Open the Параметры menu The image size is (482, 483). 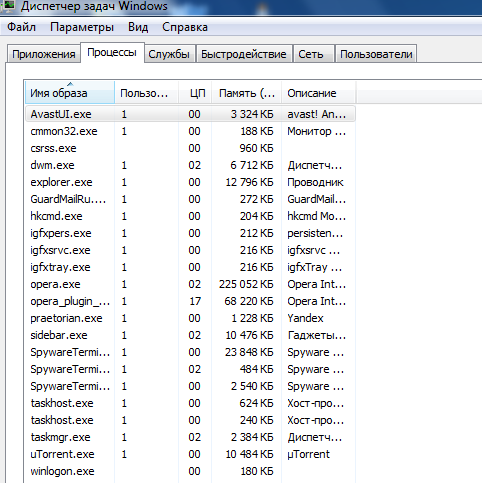[x=82, y=27]
